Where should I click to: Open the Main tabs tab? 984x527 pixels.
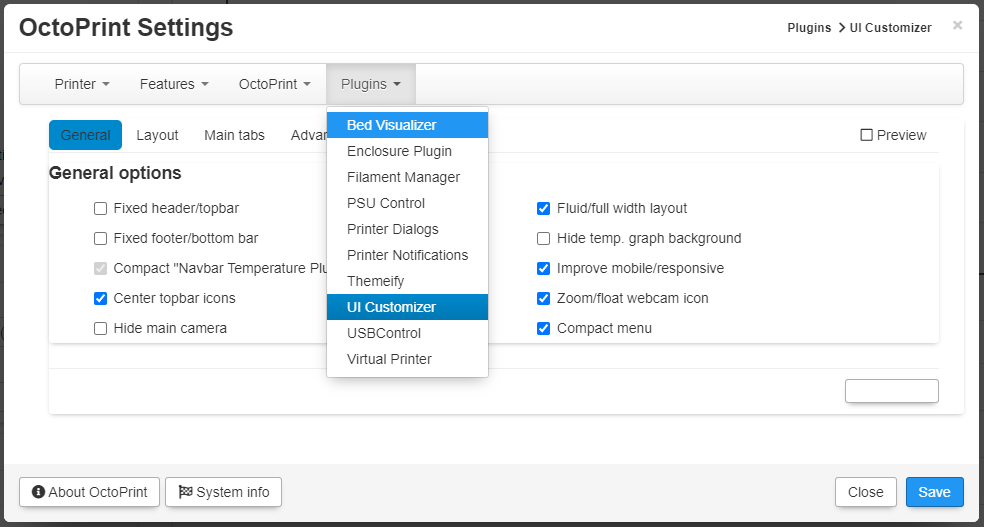click(234, 135)
